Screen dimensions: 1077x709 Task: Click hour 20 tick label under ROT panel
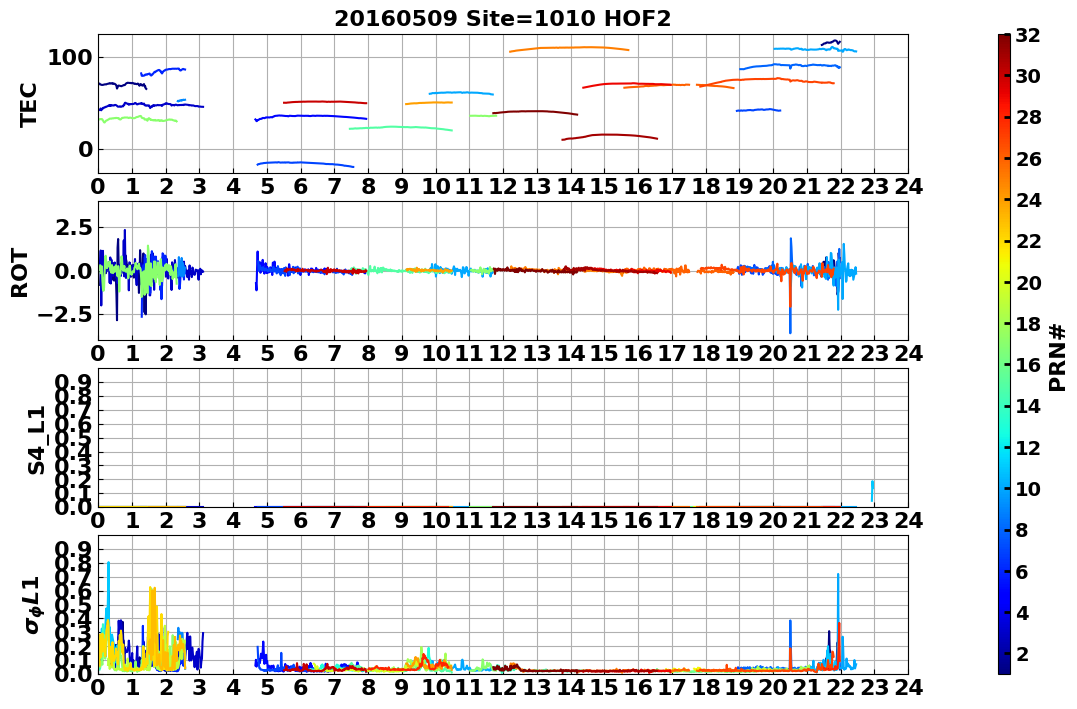[x=773, y=353]
